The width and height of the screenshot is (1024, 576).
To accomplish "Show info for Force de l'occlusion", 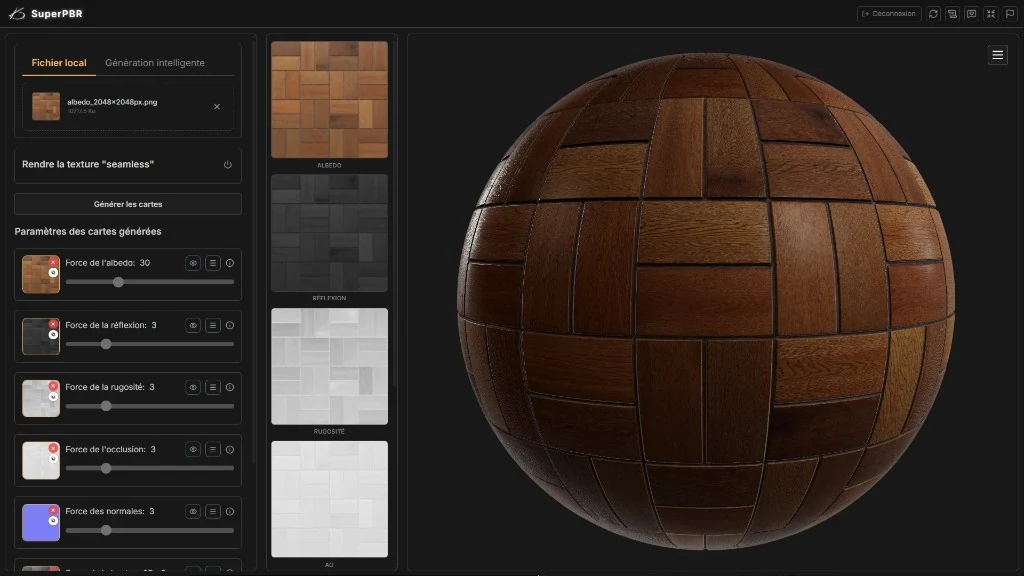I will click(230, 449).
